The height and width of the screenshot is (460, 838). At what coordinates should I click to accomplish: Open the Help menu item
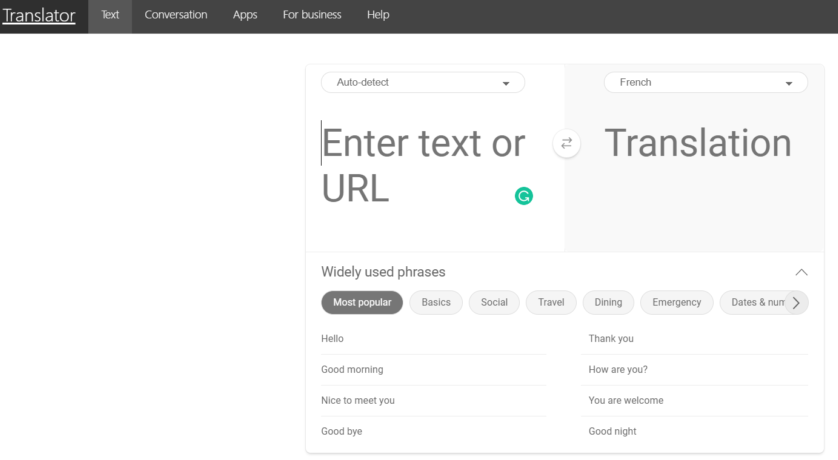click(378, 15)
